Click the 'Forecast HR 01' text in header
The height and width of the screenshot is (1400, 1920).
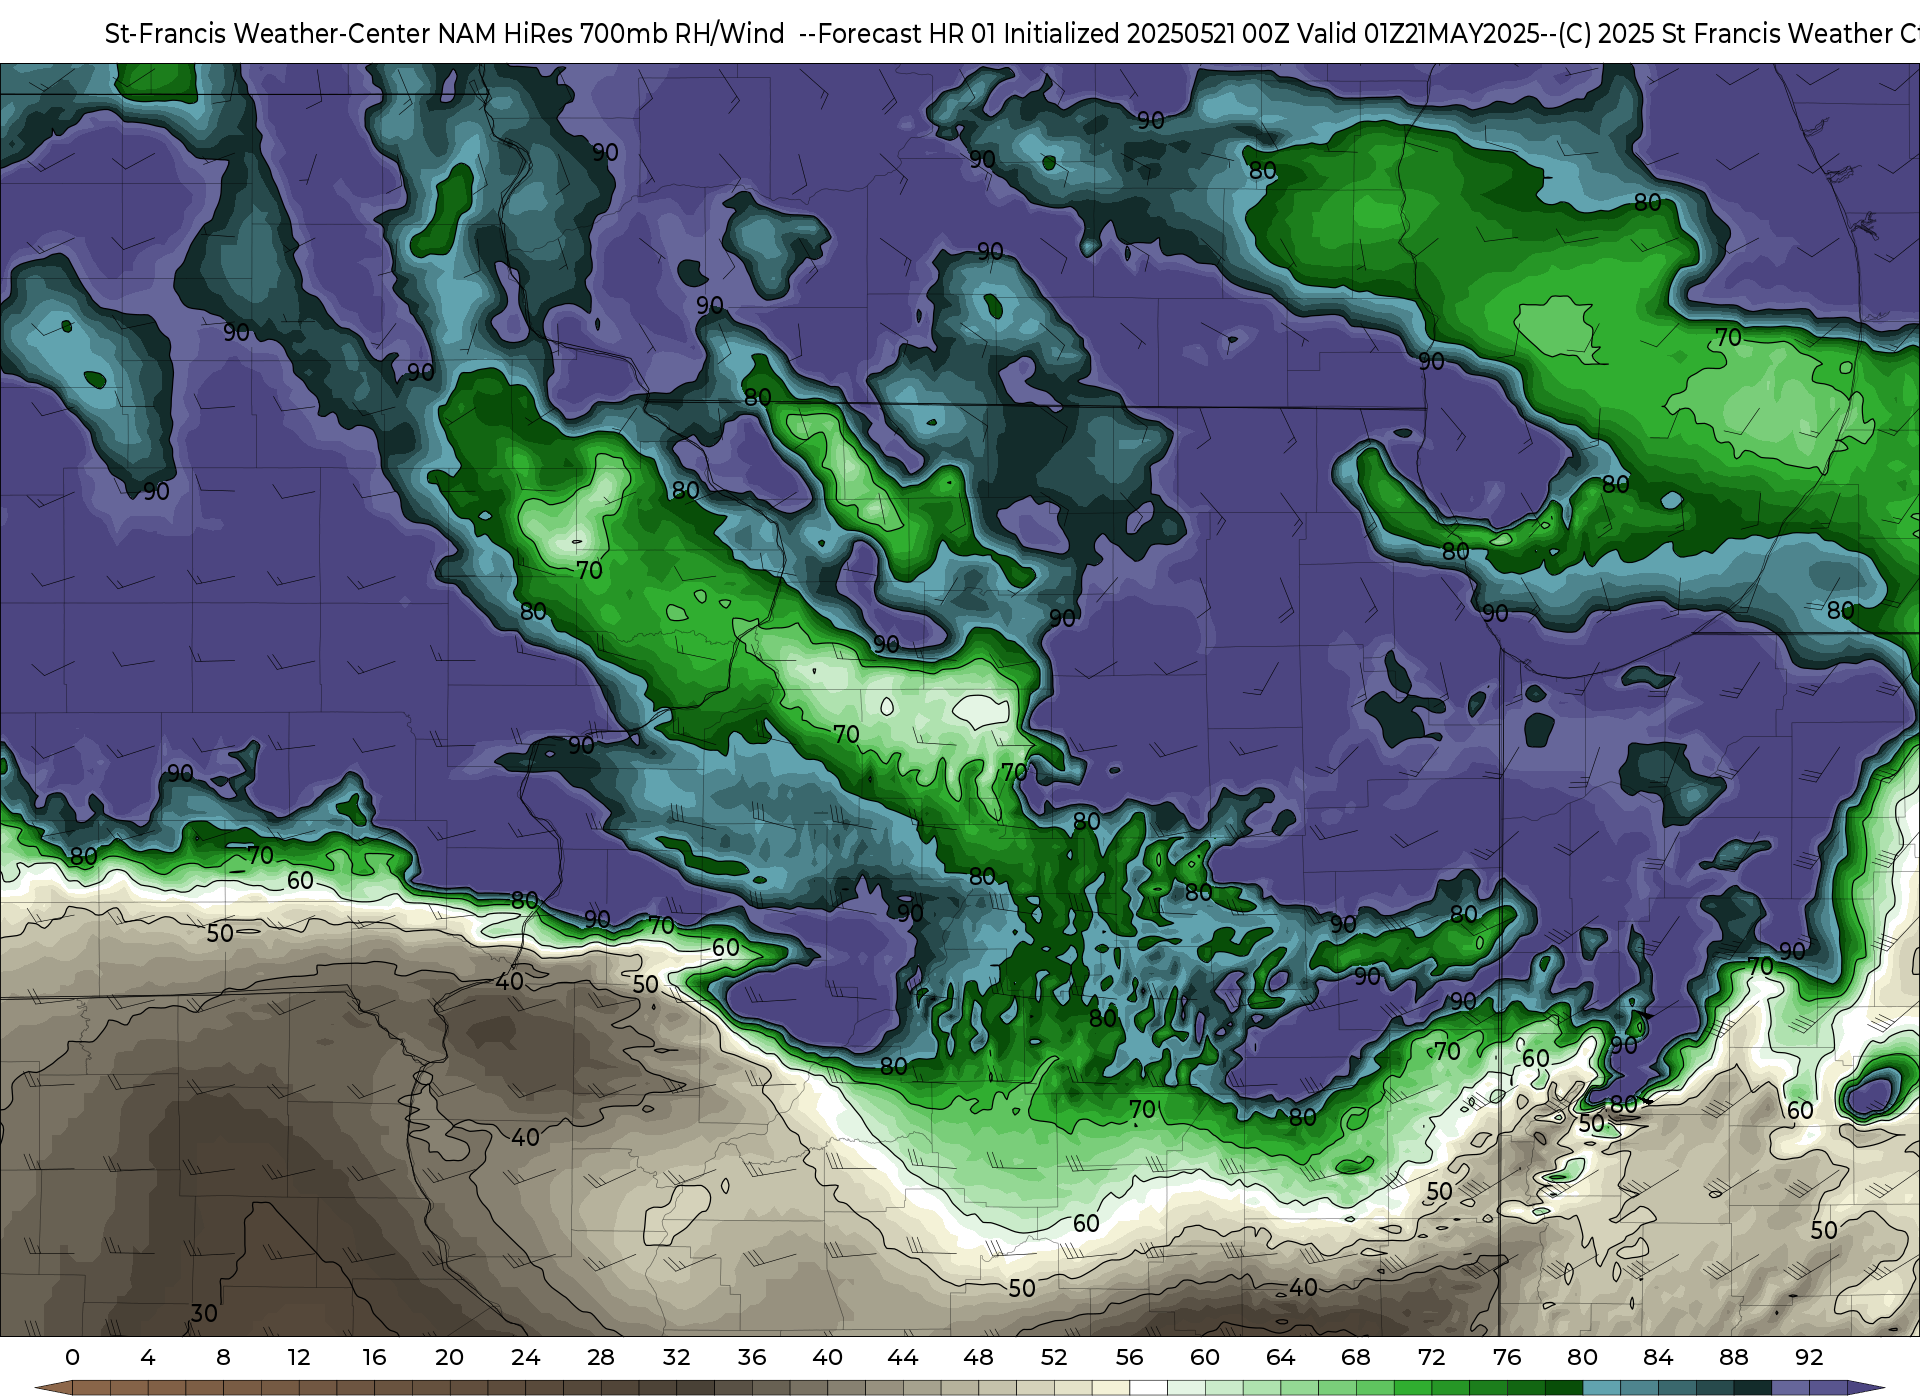pos(907,34)
